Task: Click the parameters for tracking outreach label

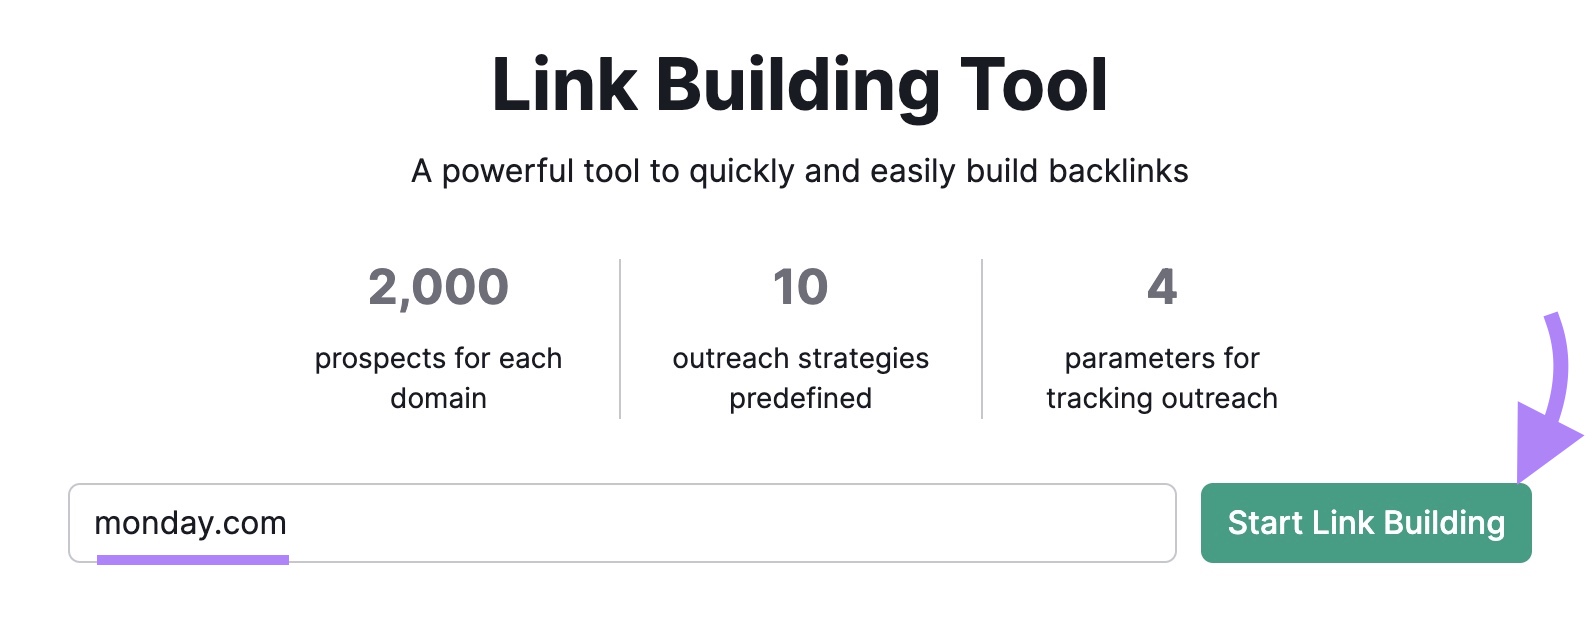Action: (x=1160, y=377)
